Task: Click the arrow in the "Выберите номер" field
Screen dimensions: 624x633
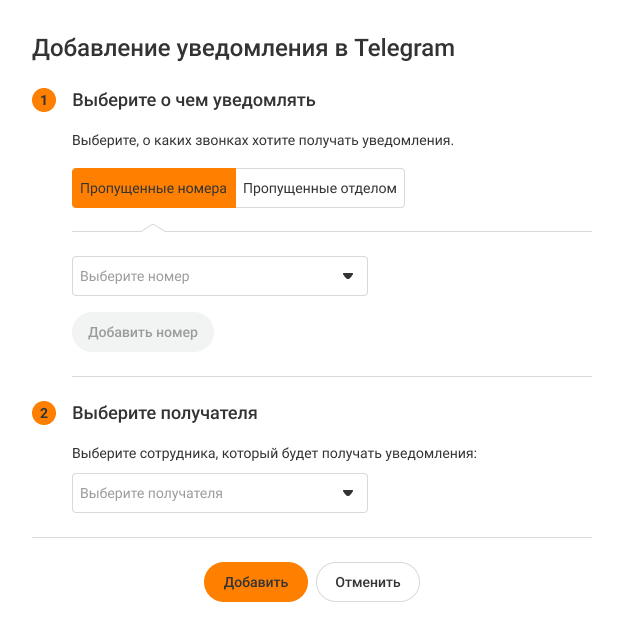Action: [x=348, y=276]
